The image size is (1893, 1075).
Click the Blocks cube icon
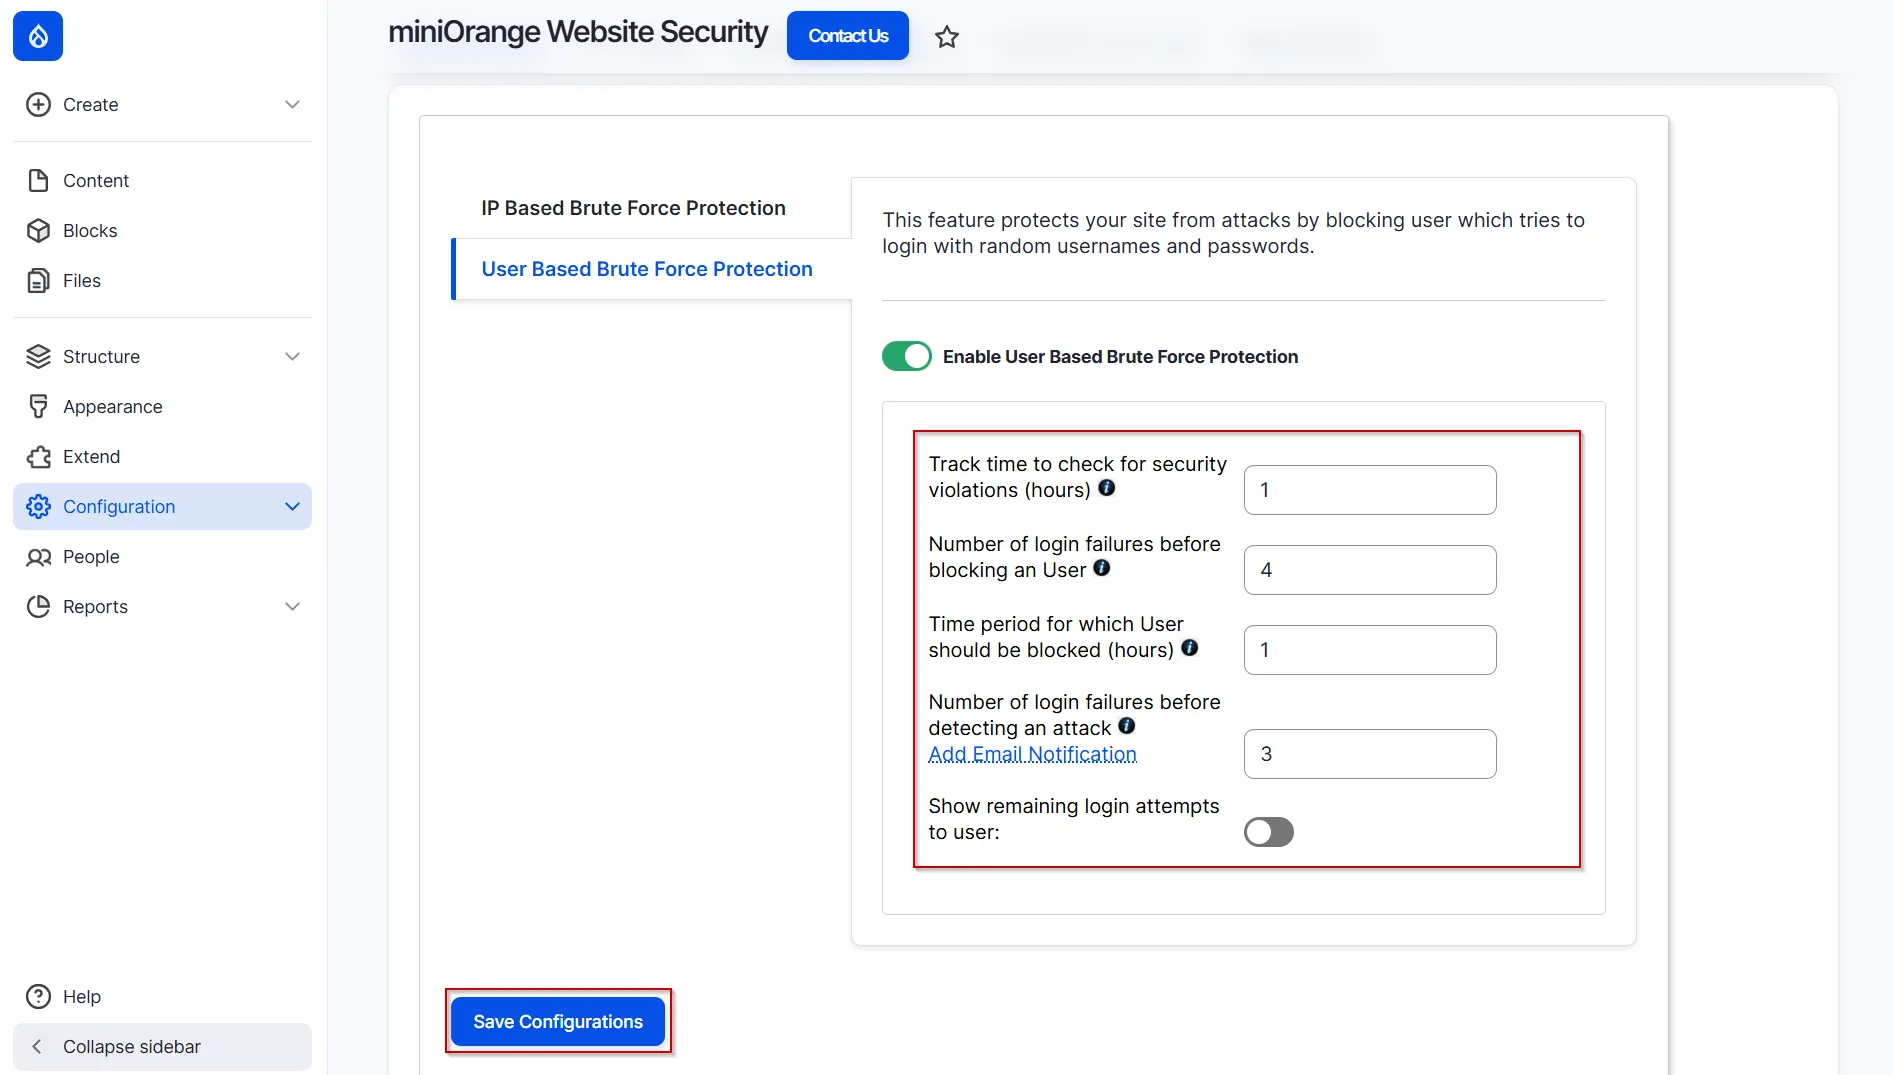click(38, 231)
